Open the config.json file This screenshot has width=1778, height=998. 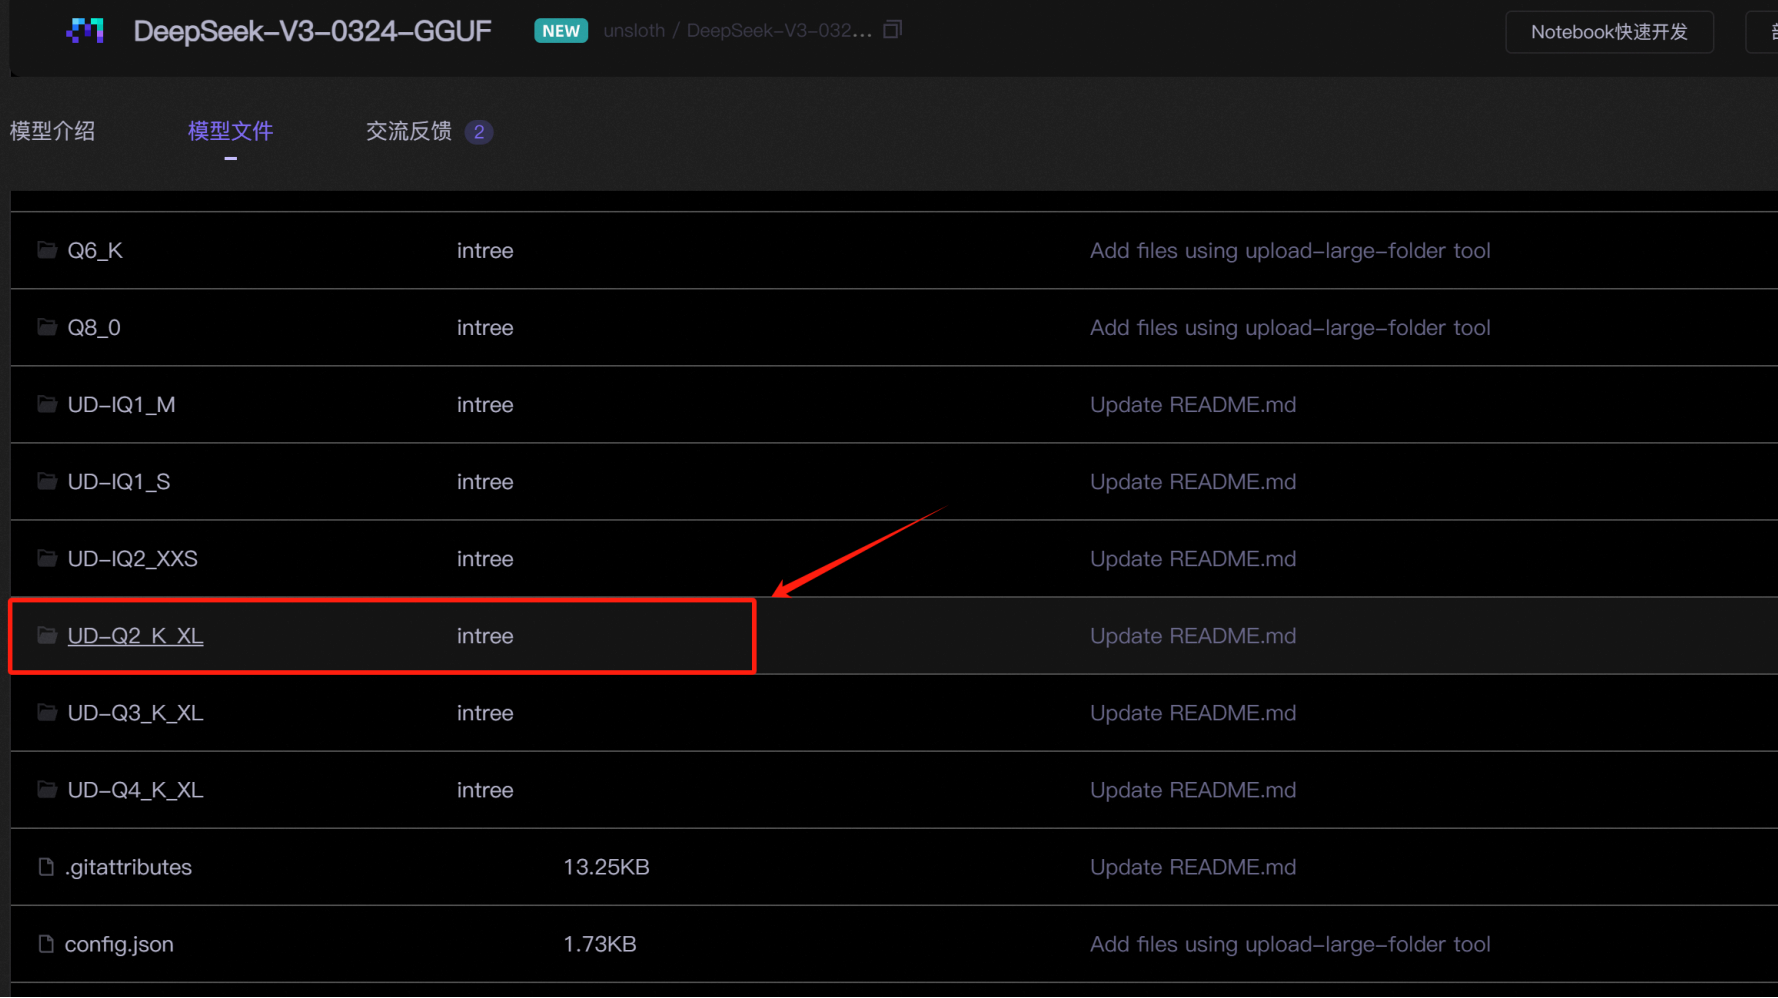pos(119,944)
